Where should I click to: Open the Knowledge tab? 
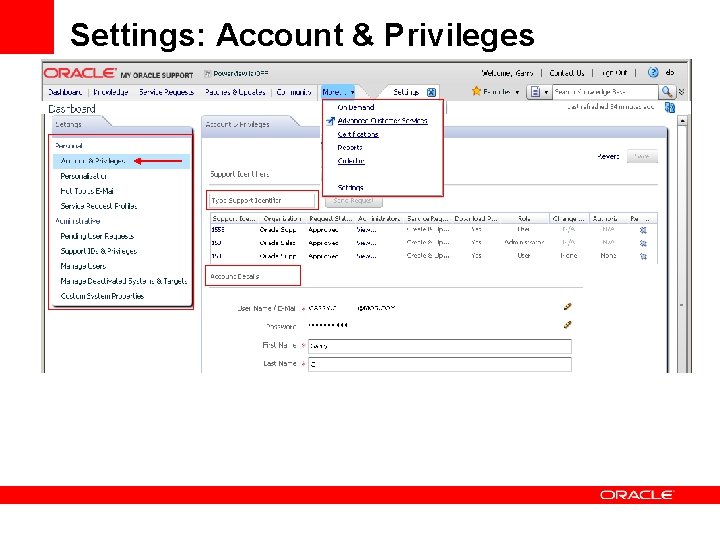(x=111, y=92)
